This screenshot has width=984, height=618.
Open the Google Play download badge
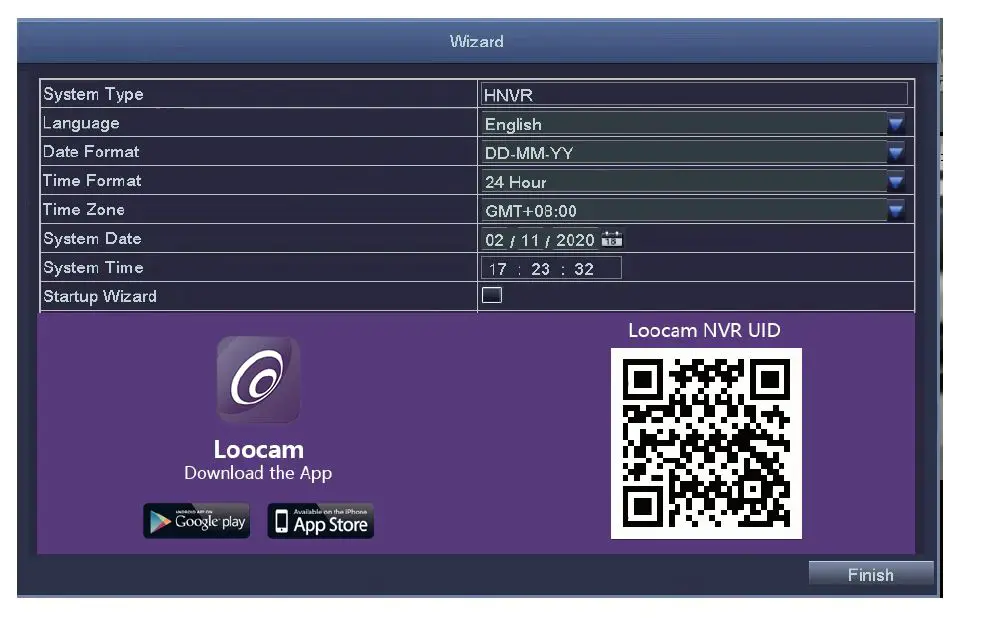(196, 521)
